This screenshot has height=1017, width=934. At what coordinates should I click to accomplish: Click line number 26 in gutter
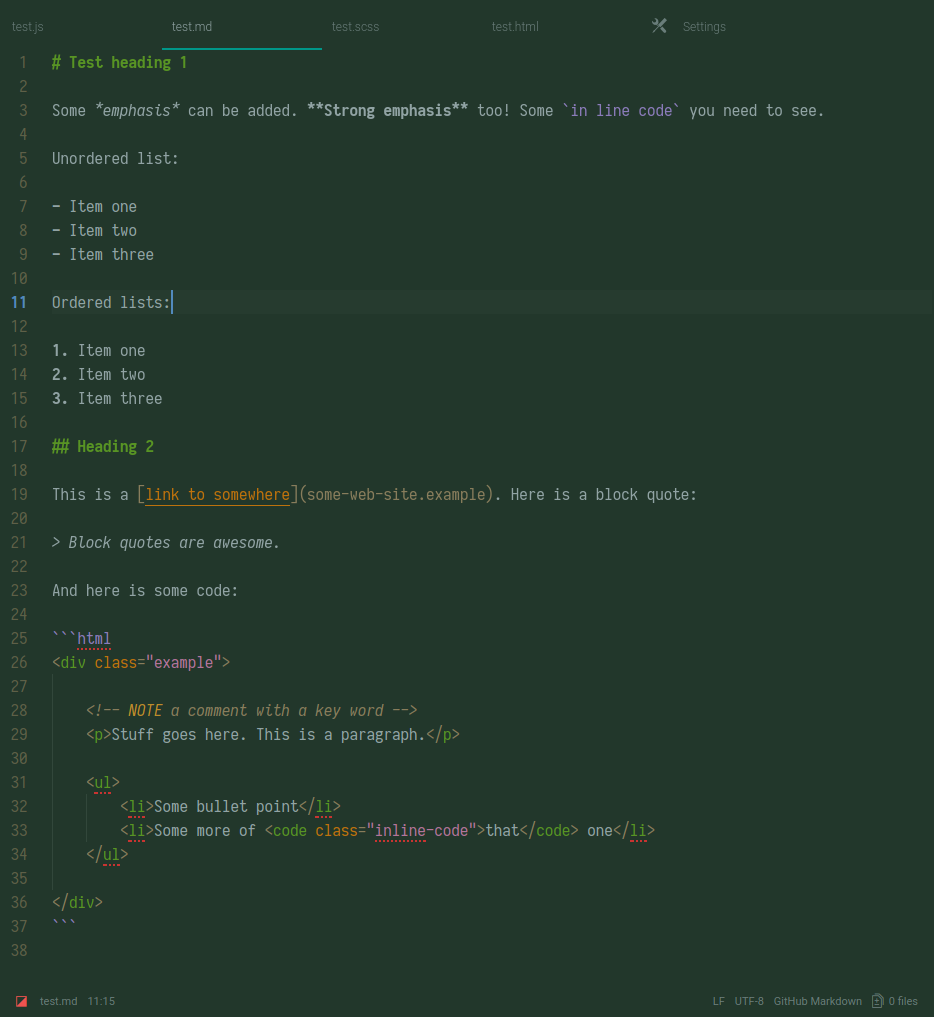(x=19, y=662)
